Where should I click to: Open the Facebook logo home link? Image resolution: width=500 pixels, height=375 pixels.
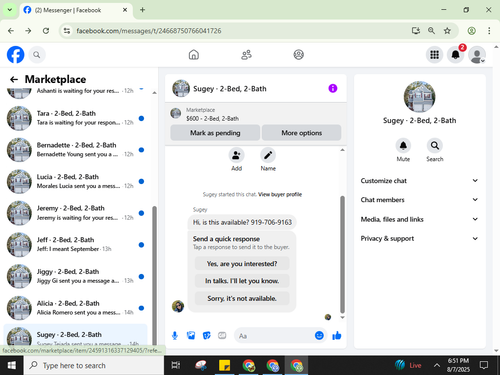click(15, 55)
